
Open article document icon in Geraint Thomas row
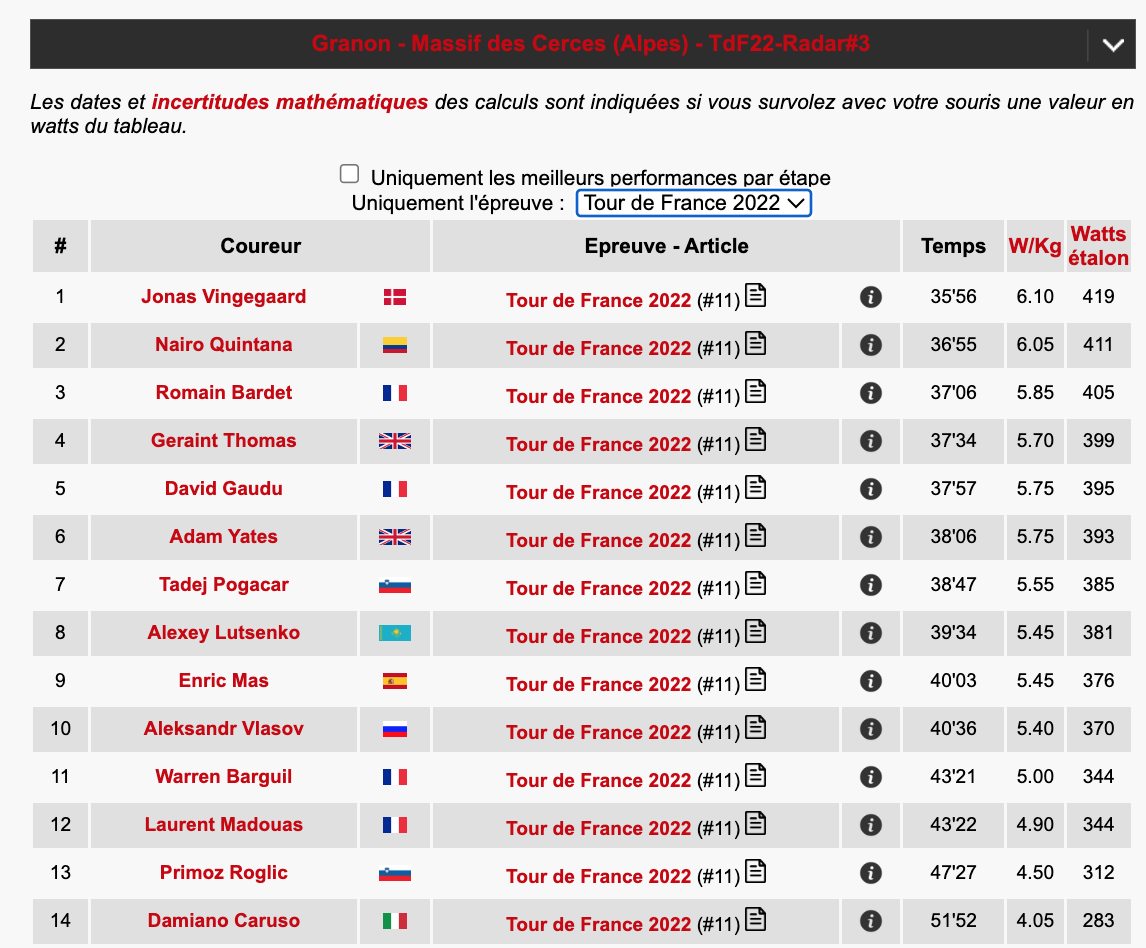pos(755,439)
